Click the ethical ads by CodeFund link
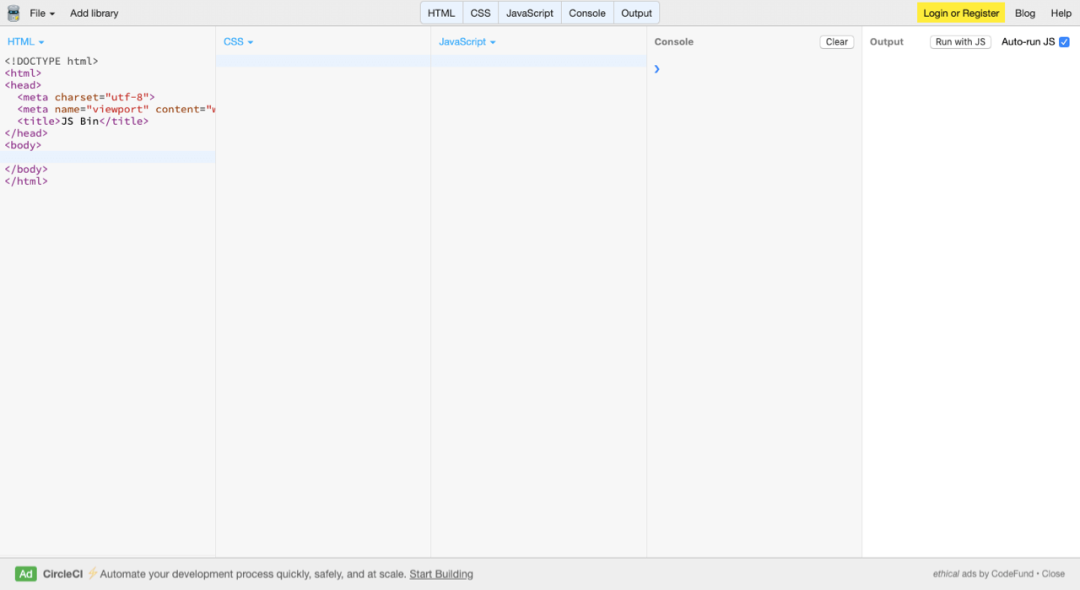 [x=983, y=574]
